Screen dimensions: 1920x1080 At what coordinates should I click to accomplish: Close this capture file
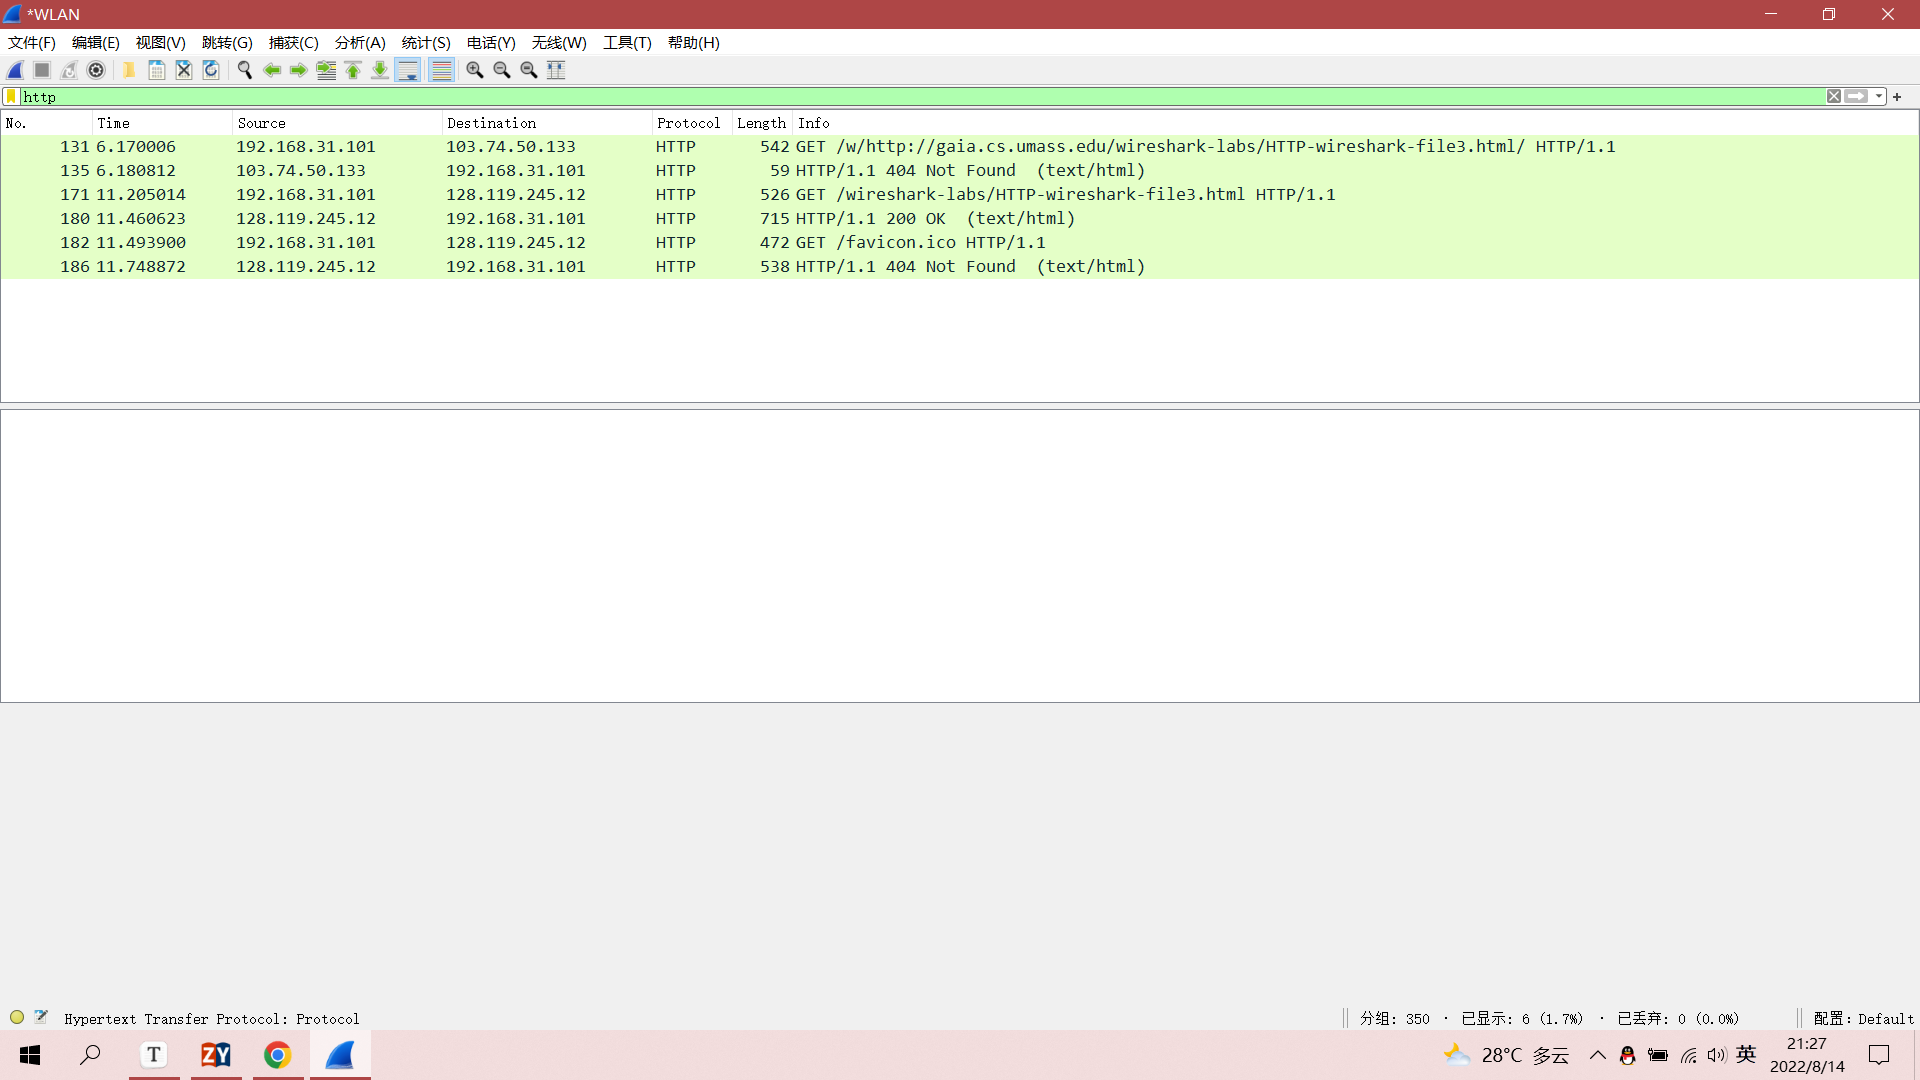coord(183,70)
